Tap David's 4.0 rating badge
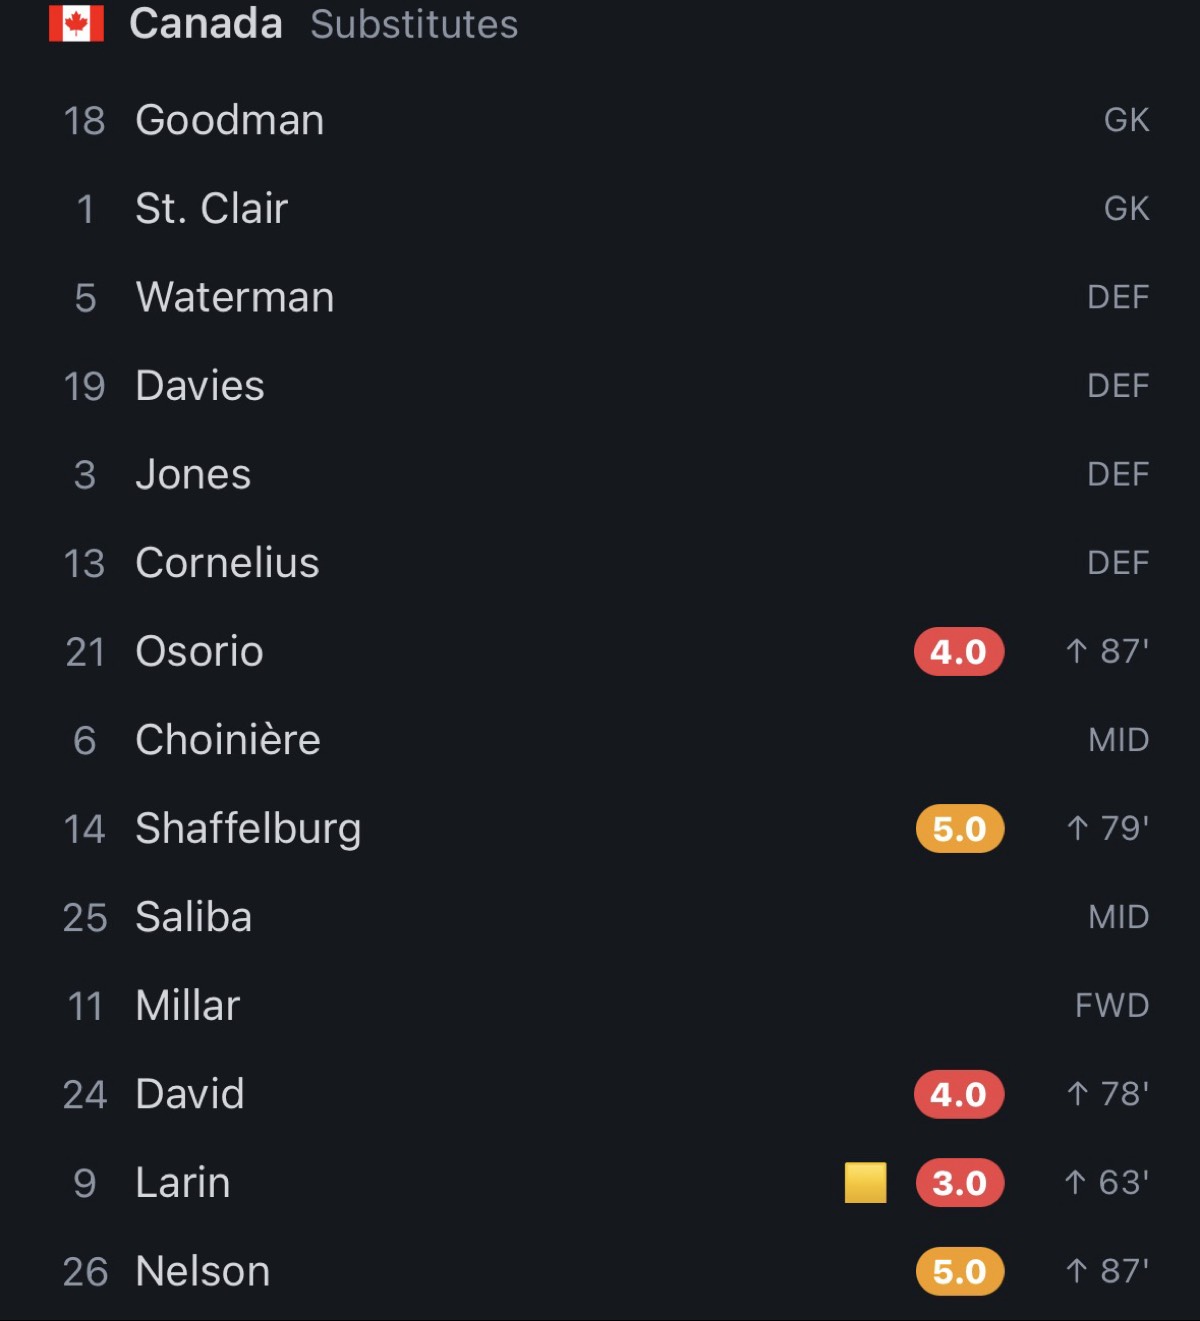Screen dimensions: 1200x1321 point(958,1094)
